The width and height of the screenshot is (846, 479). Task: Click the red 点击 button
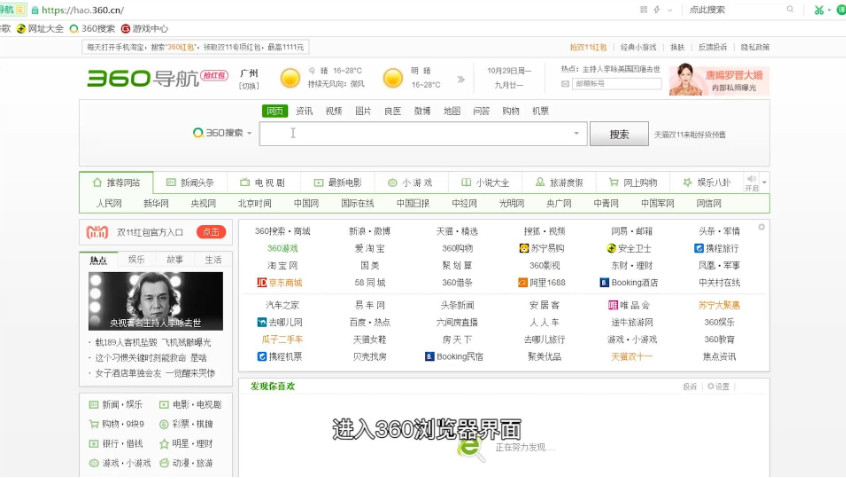tap(210, 232)
